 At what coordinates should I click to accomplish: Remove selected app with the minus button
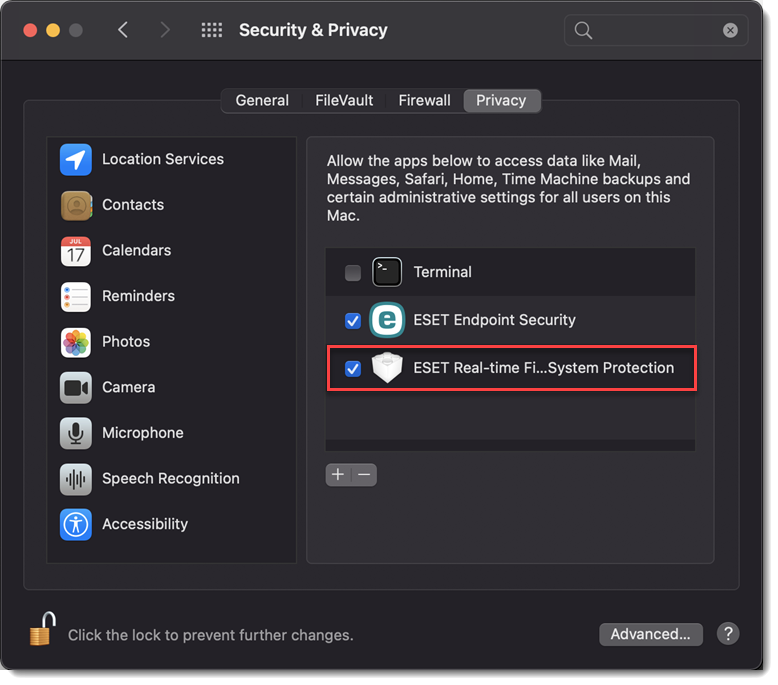pos(364,475)
